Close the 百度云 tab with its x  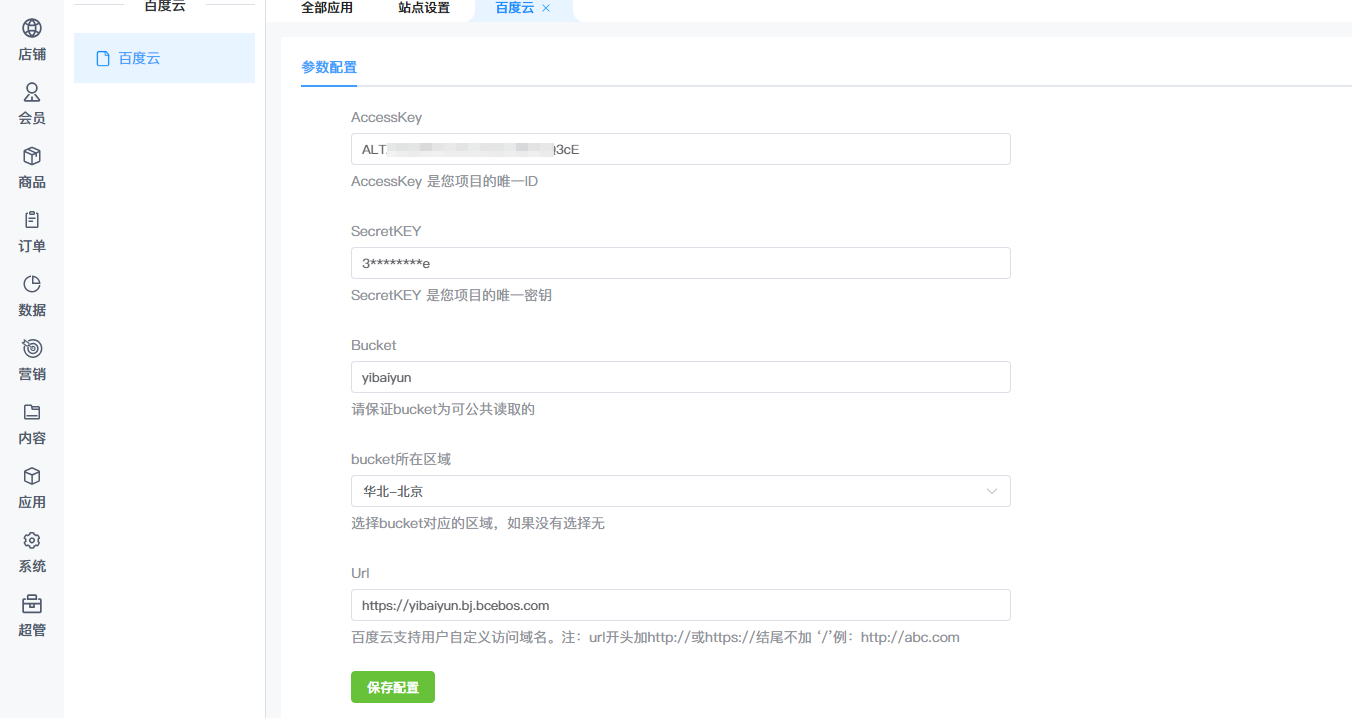pos(546,8)
